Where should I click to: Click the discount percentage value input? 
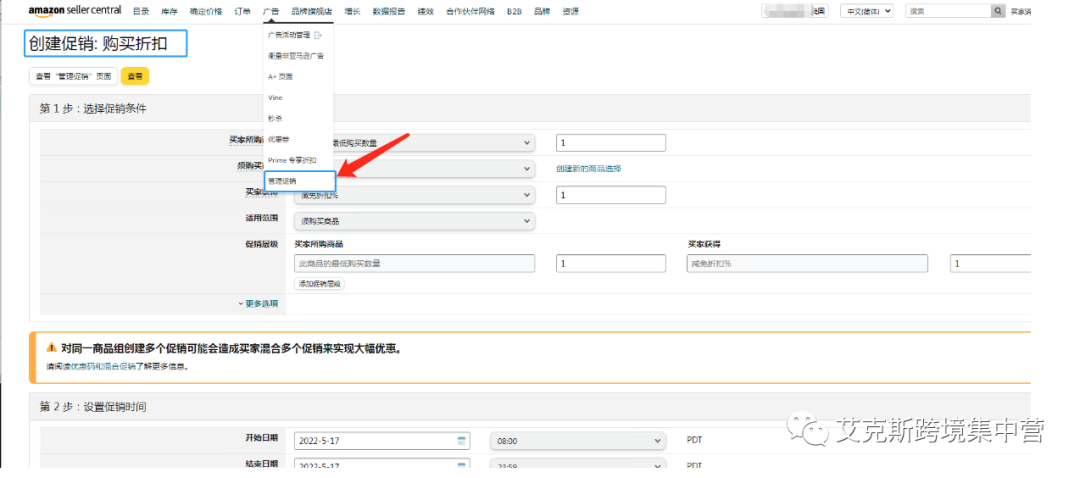[x=611, y=195]
